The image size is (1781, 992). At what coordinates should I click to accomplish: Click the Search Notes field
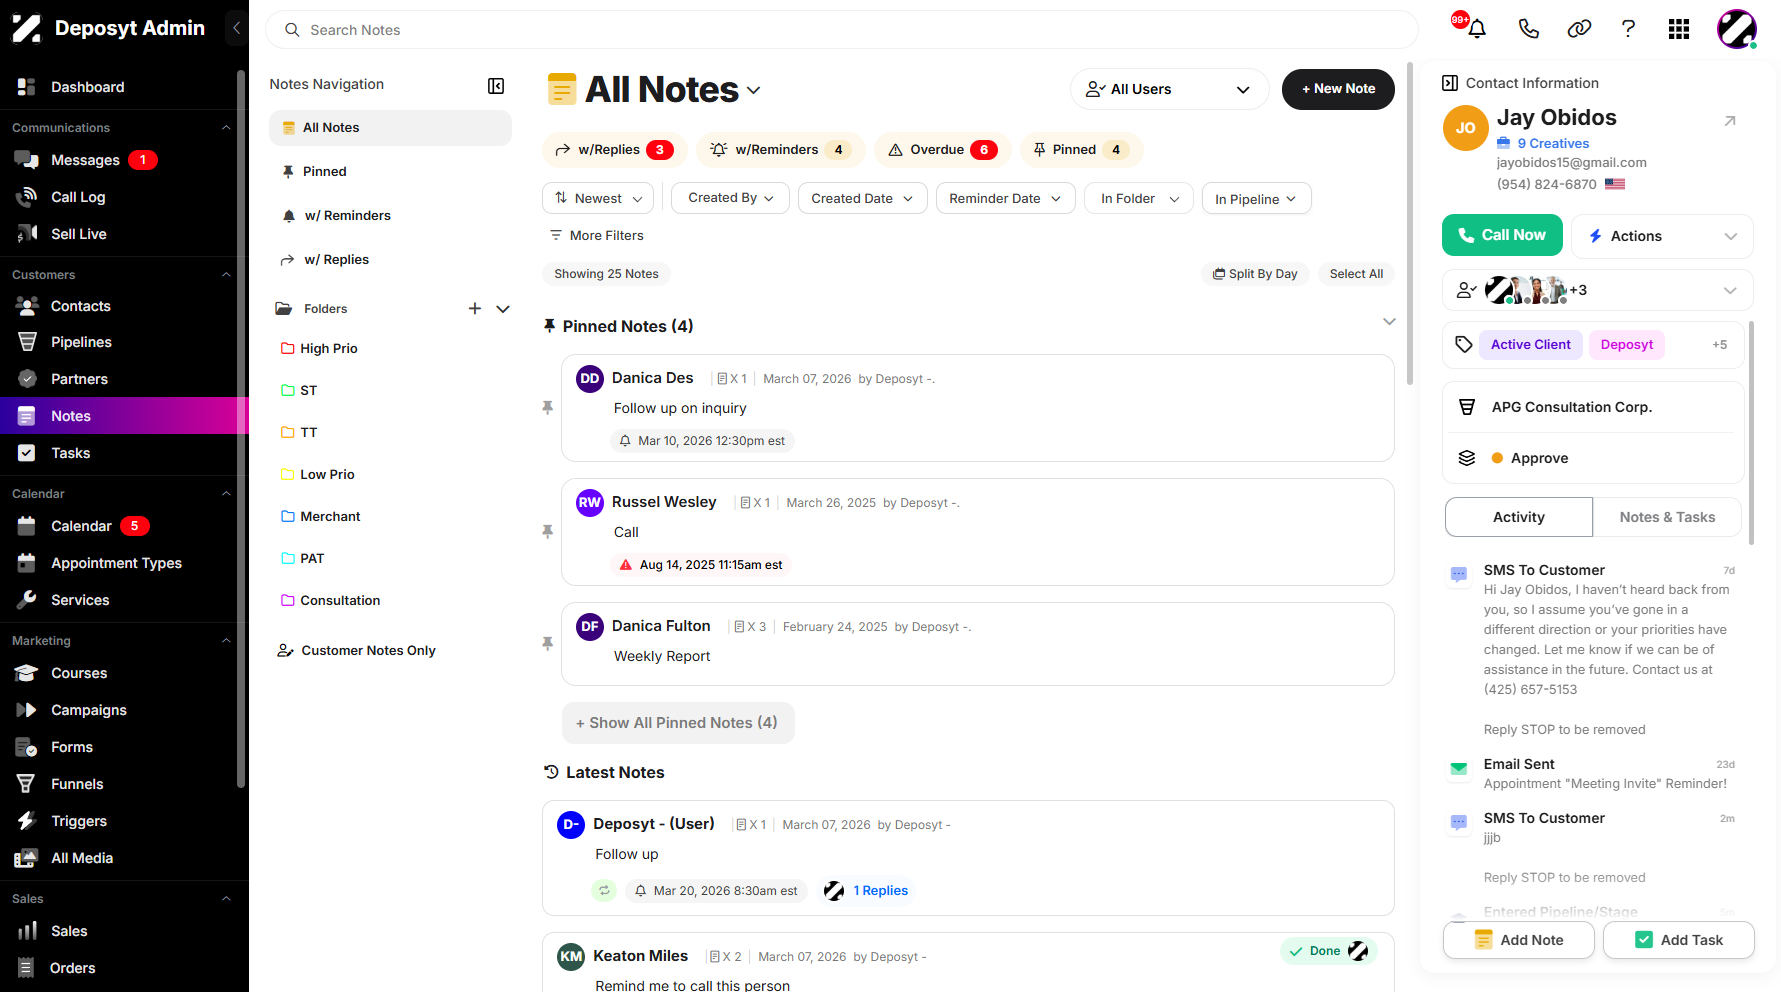[x=841, y=30]
